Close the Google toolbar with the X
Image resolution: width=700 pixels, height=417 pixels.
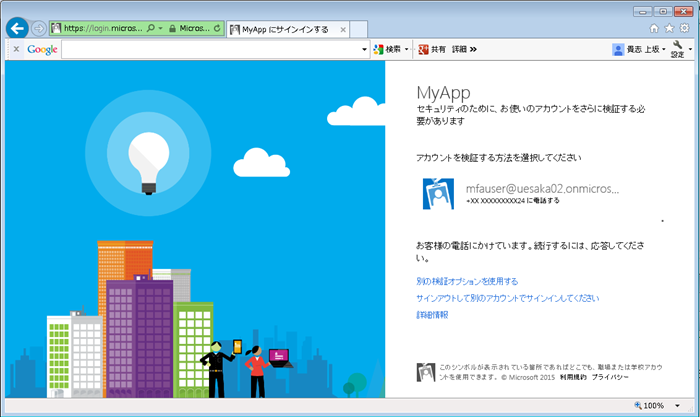tap(17, 49)
